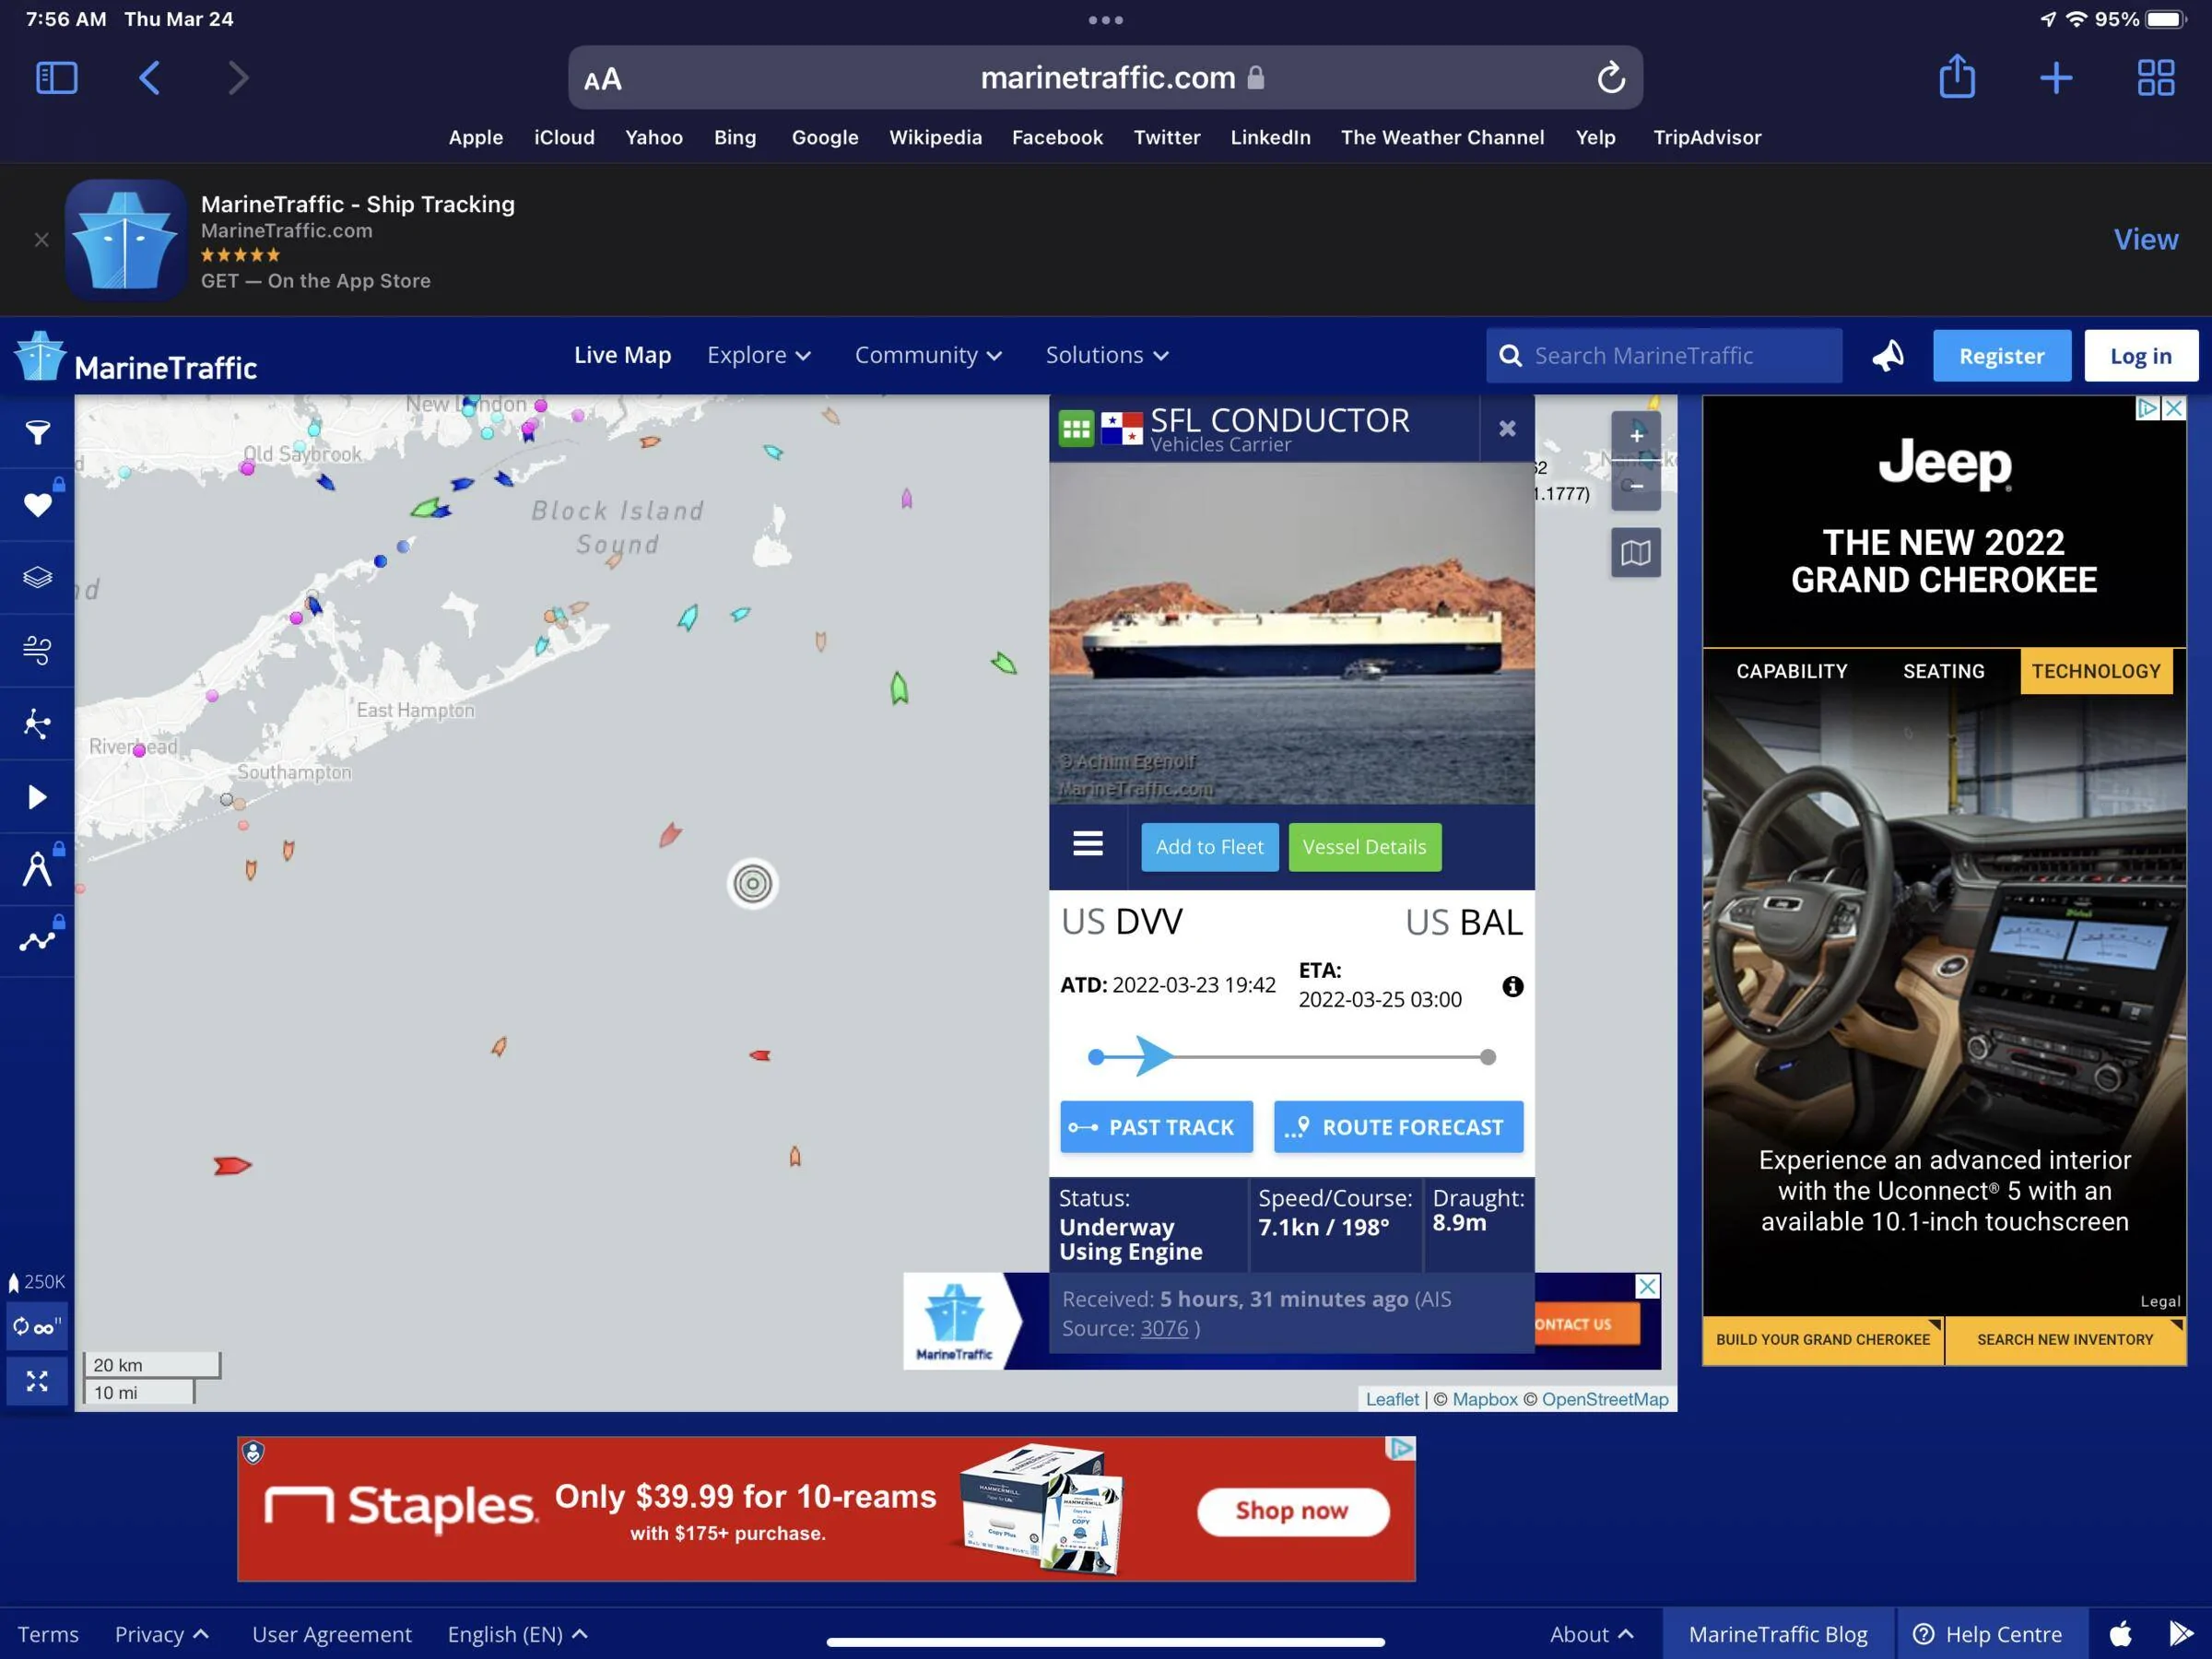Image resolution: width=2212 pixels, height=1659 pixels.
Task: Expand the Explore menu
Action: point(759,355)
